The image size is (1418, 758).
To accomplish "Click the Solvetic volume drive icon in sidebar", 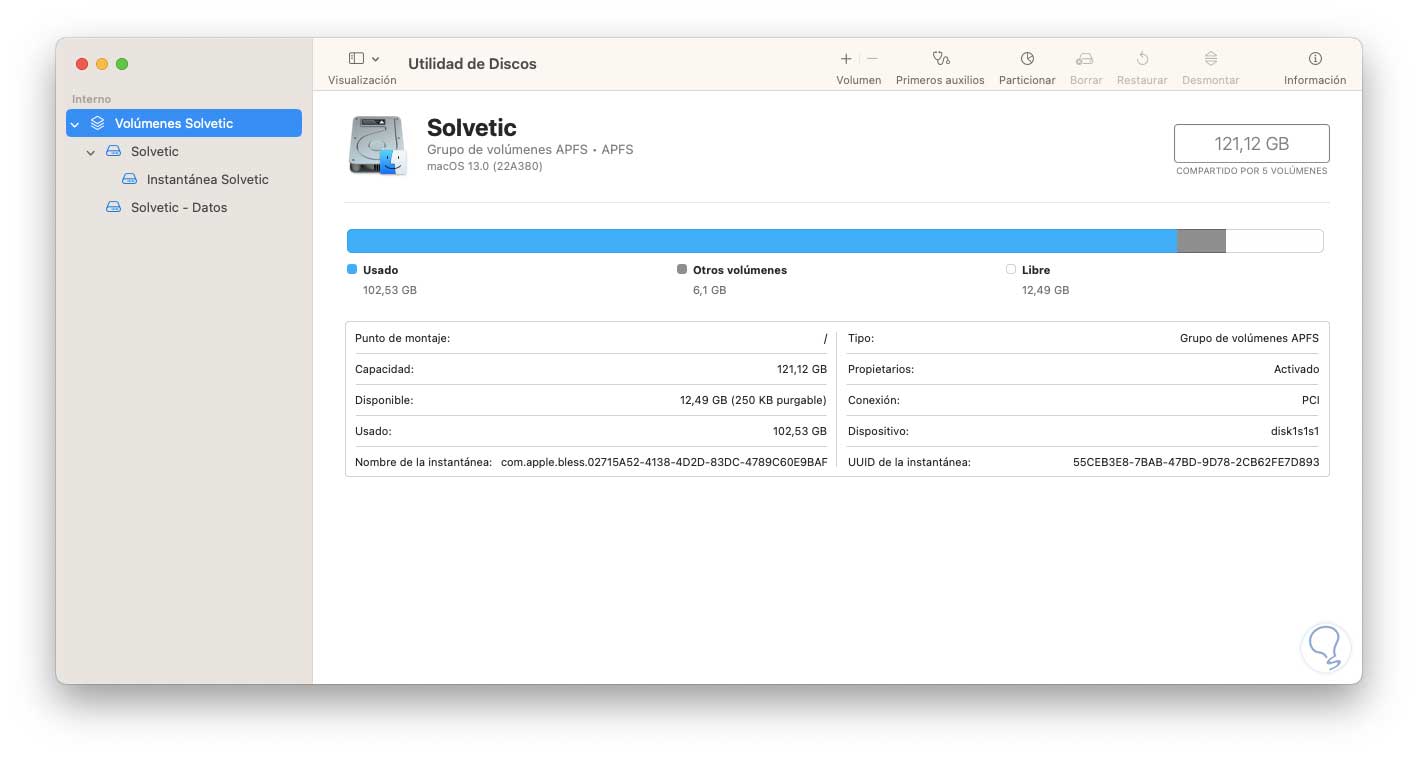I will pyautogui.click(x=113, y=152).
